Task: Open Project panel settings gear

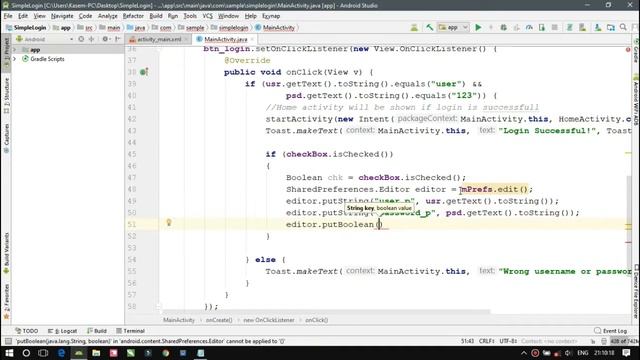Action: (105, 39)
